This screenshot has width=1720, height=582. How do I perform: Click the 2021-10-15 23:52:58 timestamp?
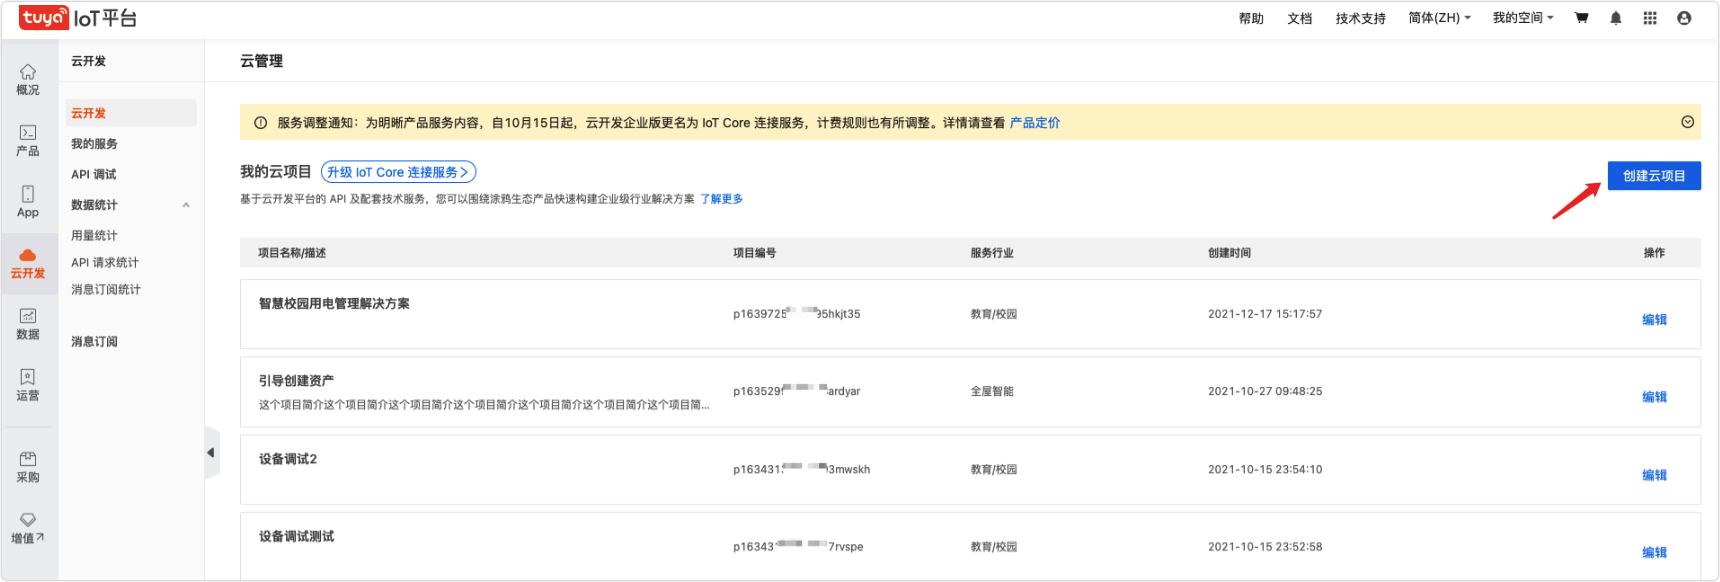[x=1265, y=547]
